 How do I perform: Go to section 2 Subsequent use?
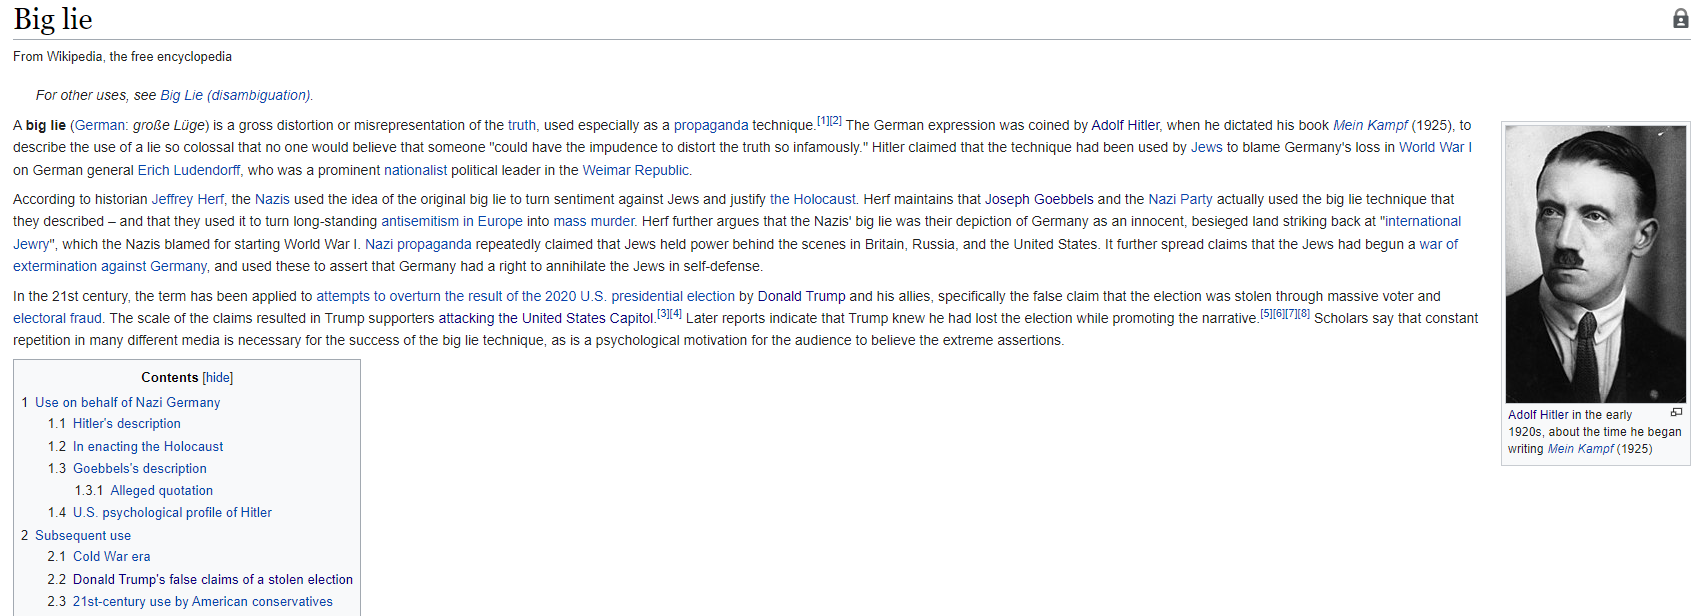[83, 536]
